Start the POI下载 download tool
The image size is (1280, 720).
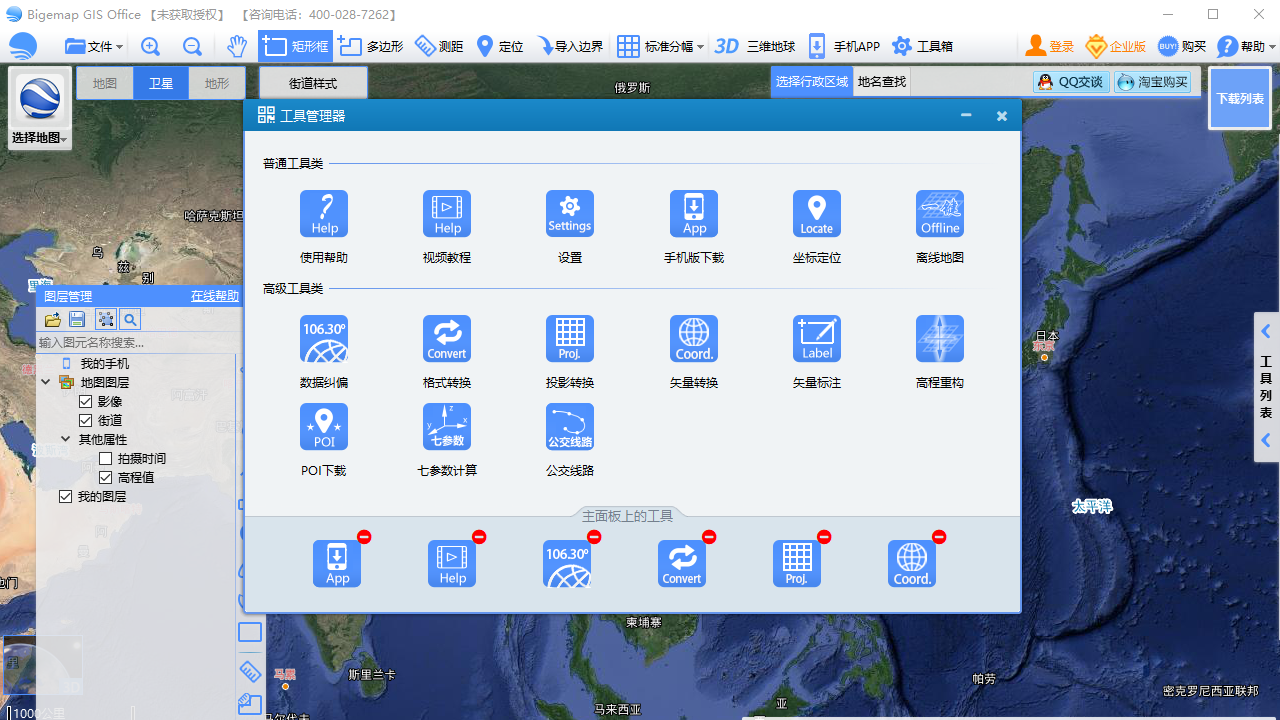point(323,426)
